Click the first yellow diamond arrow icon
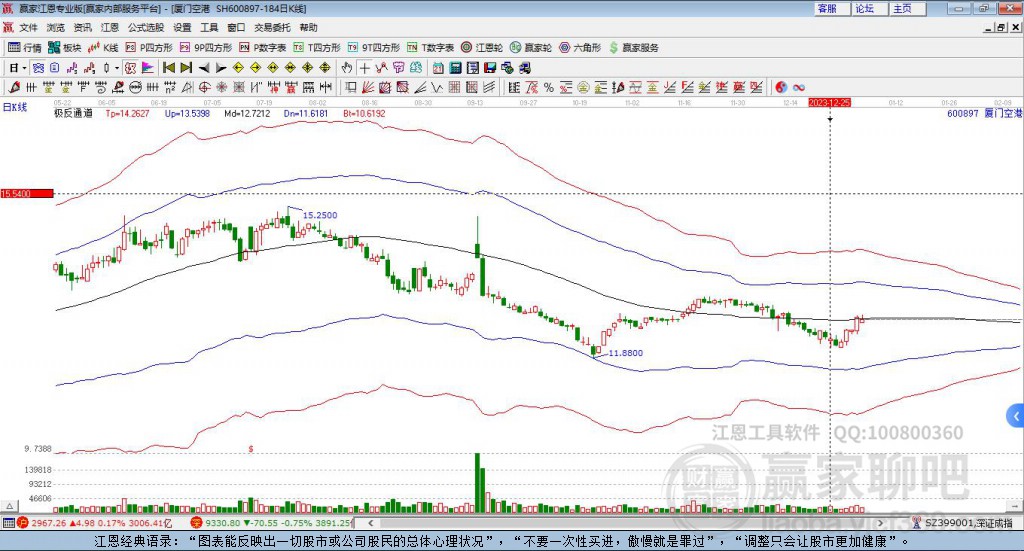Screen dimensions: 1024x551 tap(238, 68)
